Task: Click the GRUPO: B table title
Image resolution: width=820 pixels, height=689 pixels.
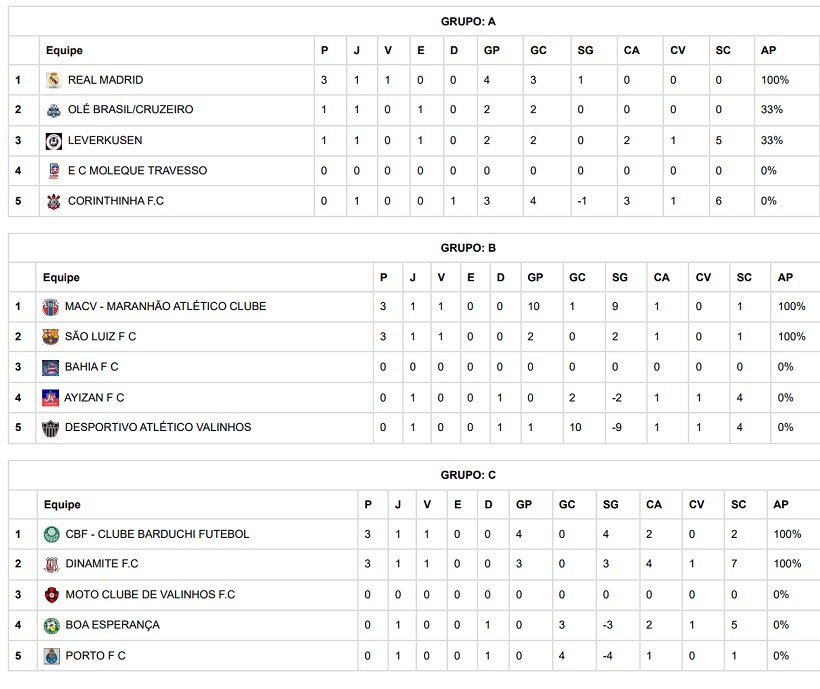Action: click(x=468, y=248)
